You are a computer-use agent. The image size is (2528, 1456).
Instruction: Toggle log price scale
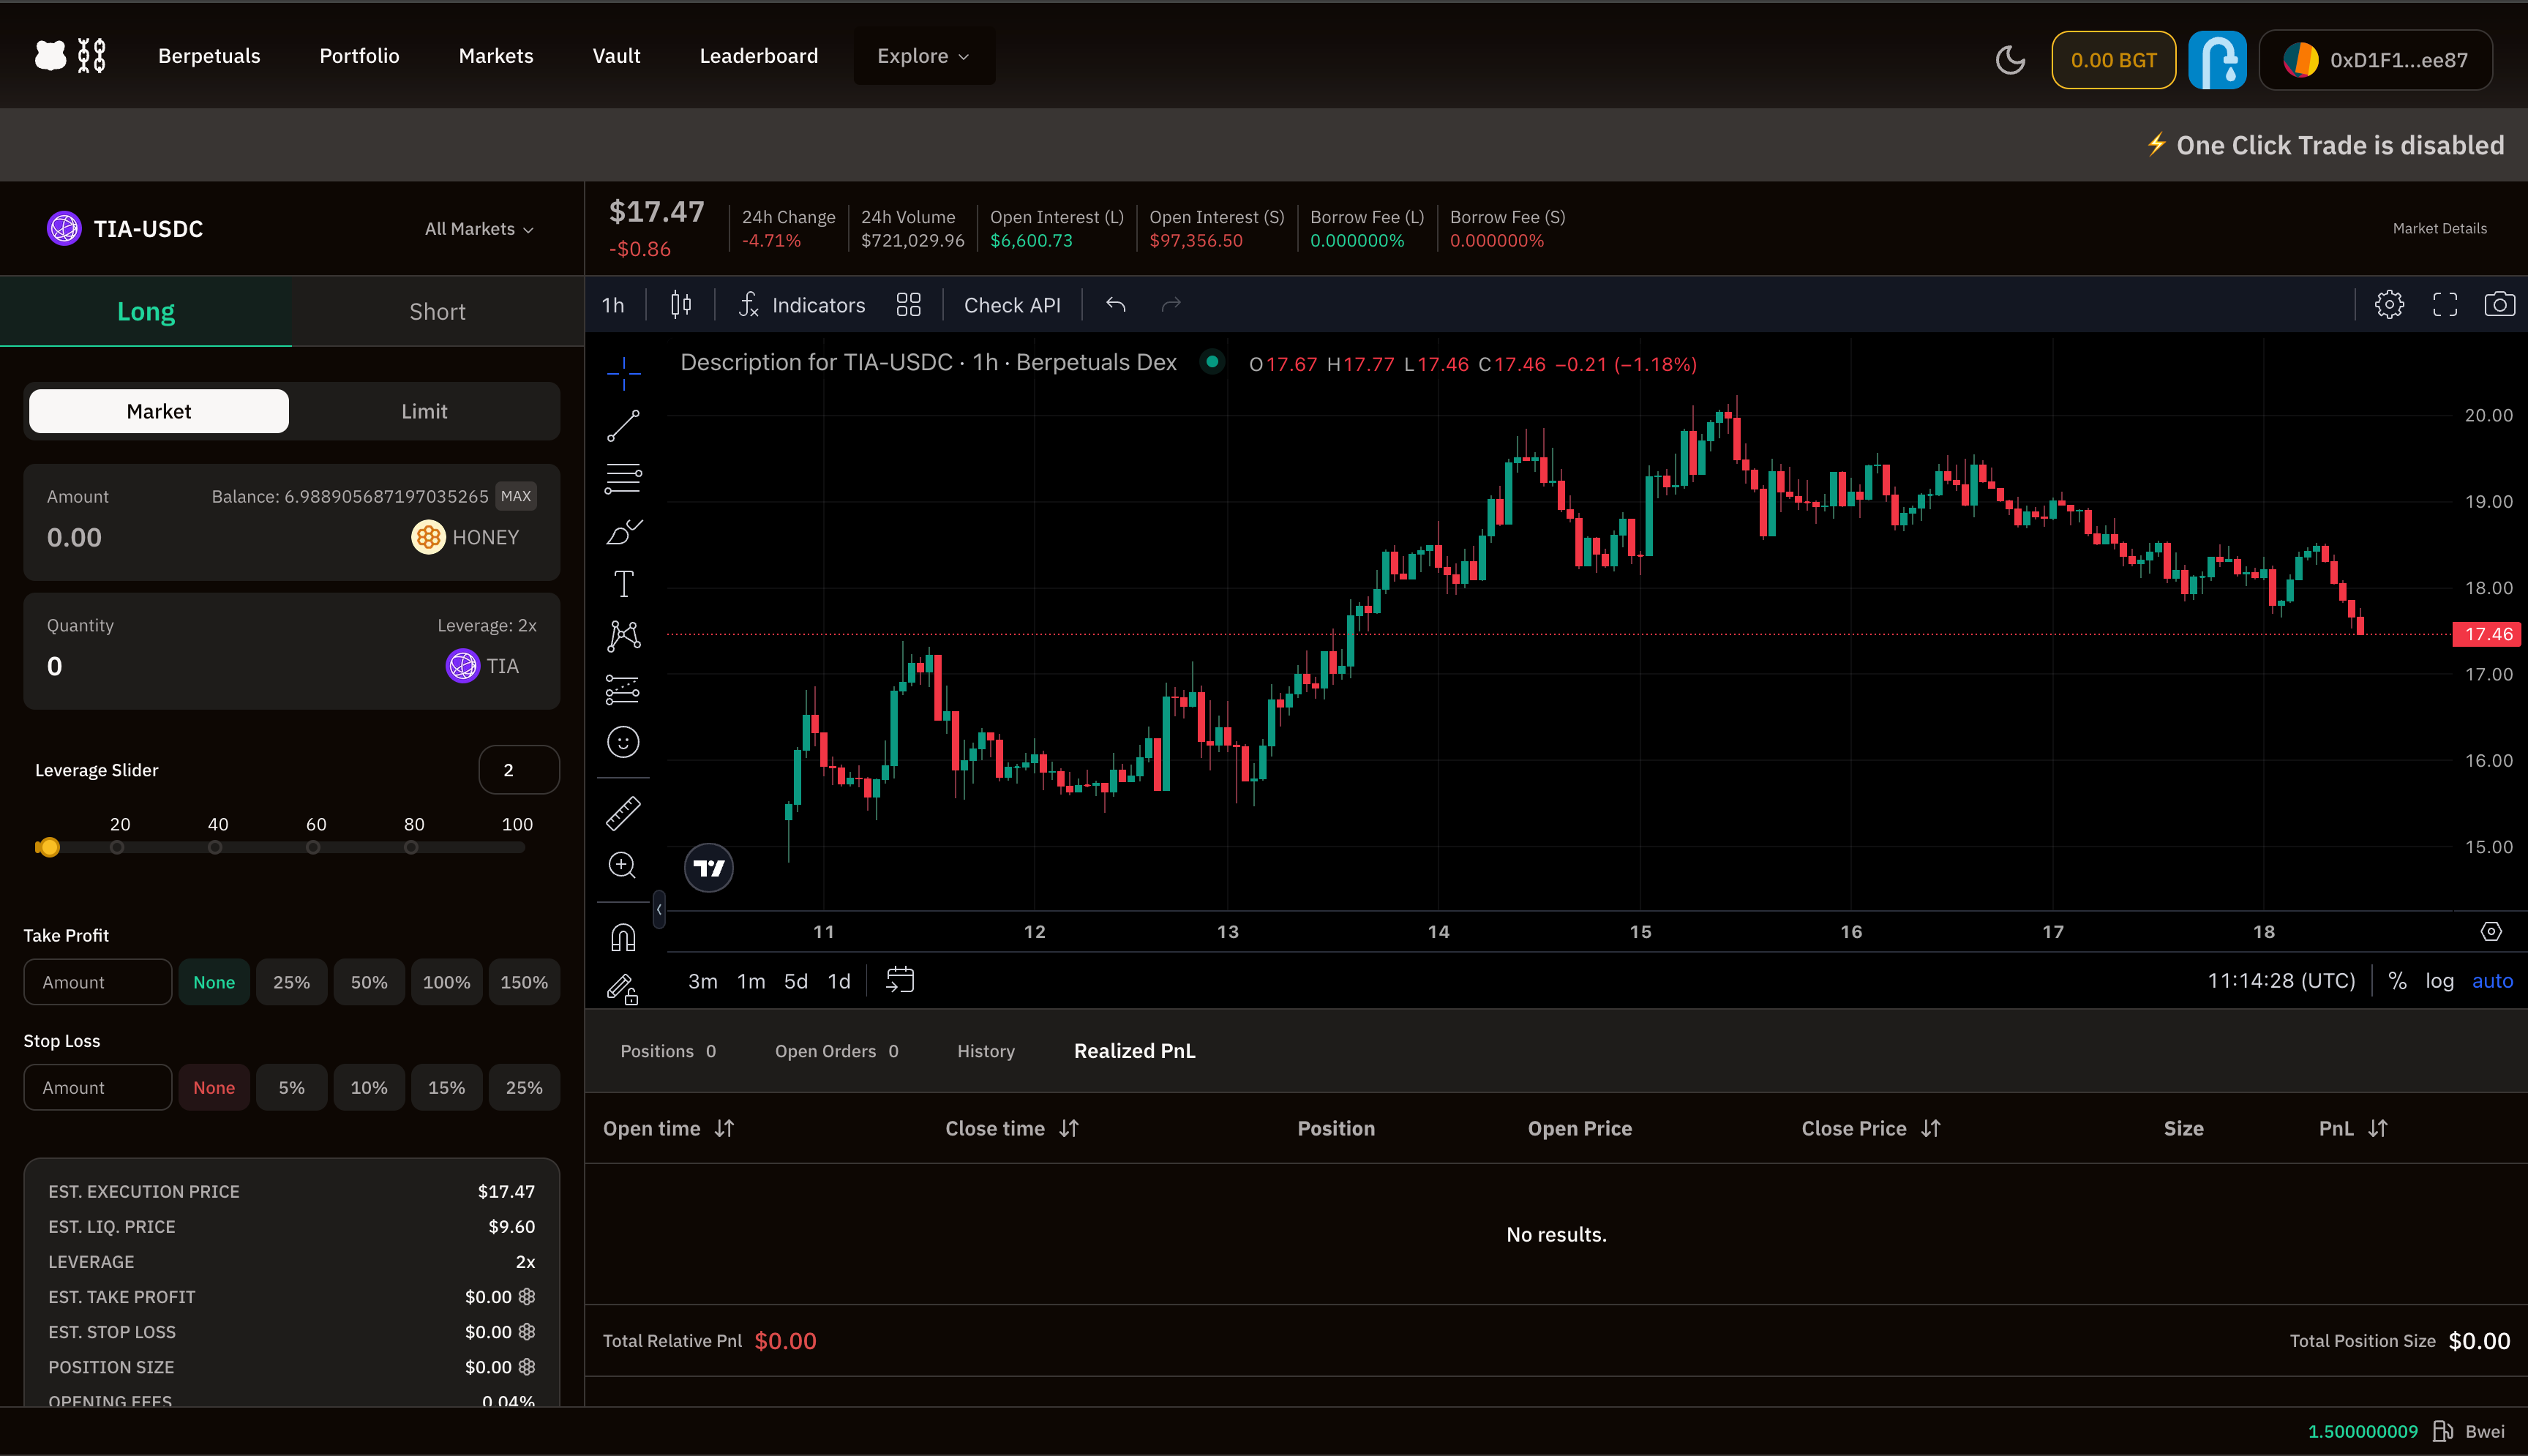tap(2439, 981)
